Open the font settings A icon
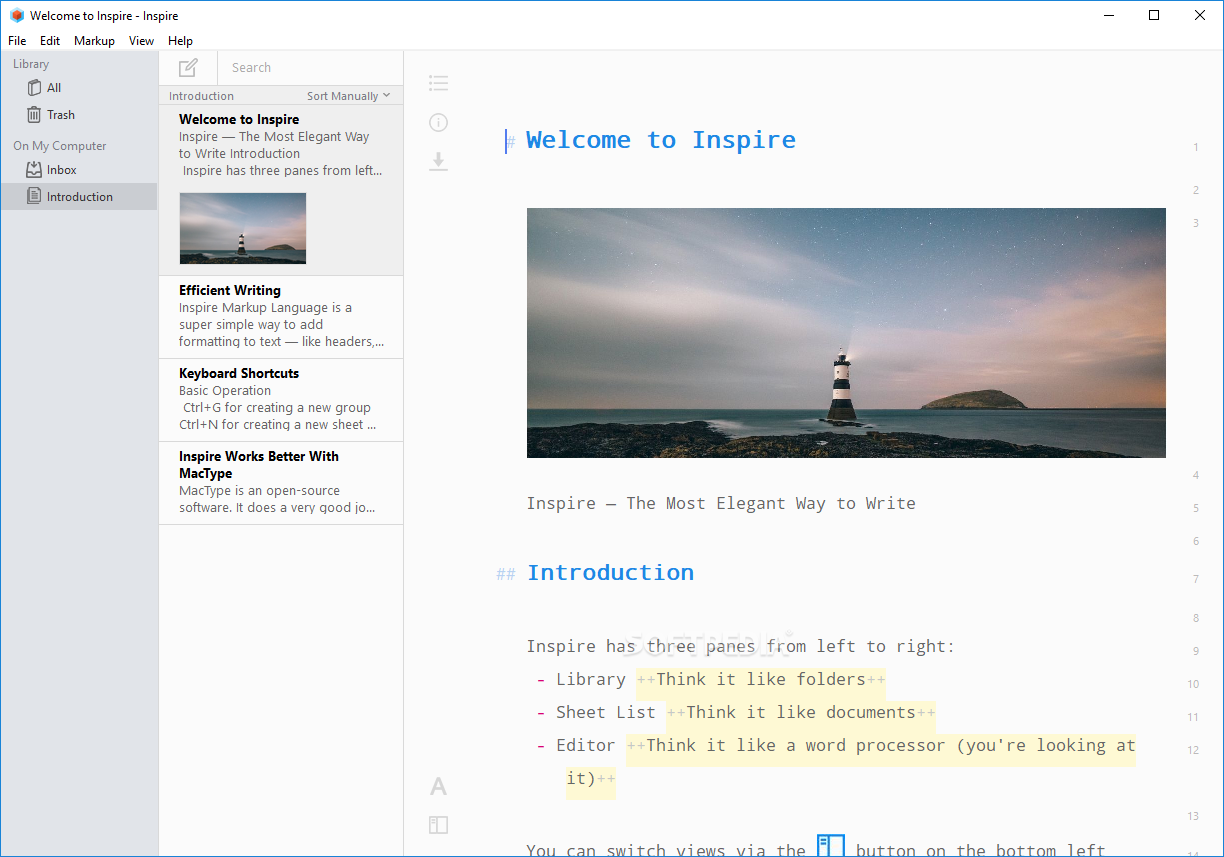 (438, 787)
